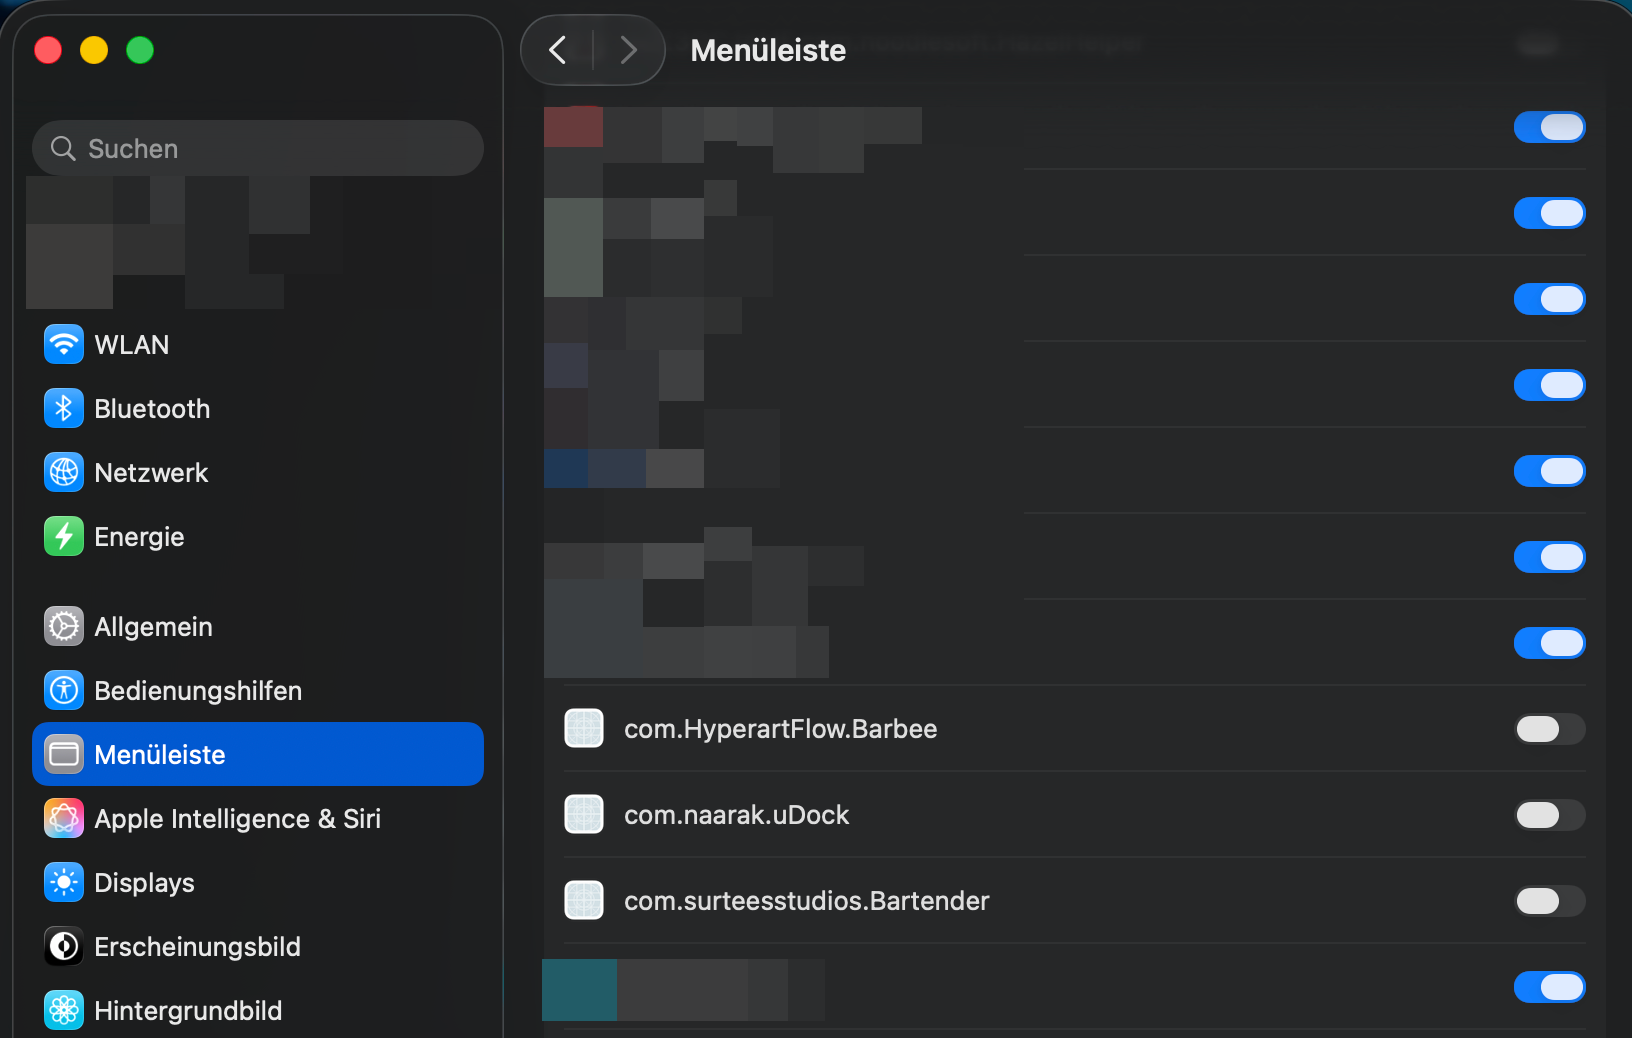Click the Erscheinungsbild appearance icon
The height and width of the screenshot is (1038, 1632).
64,947
